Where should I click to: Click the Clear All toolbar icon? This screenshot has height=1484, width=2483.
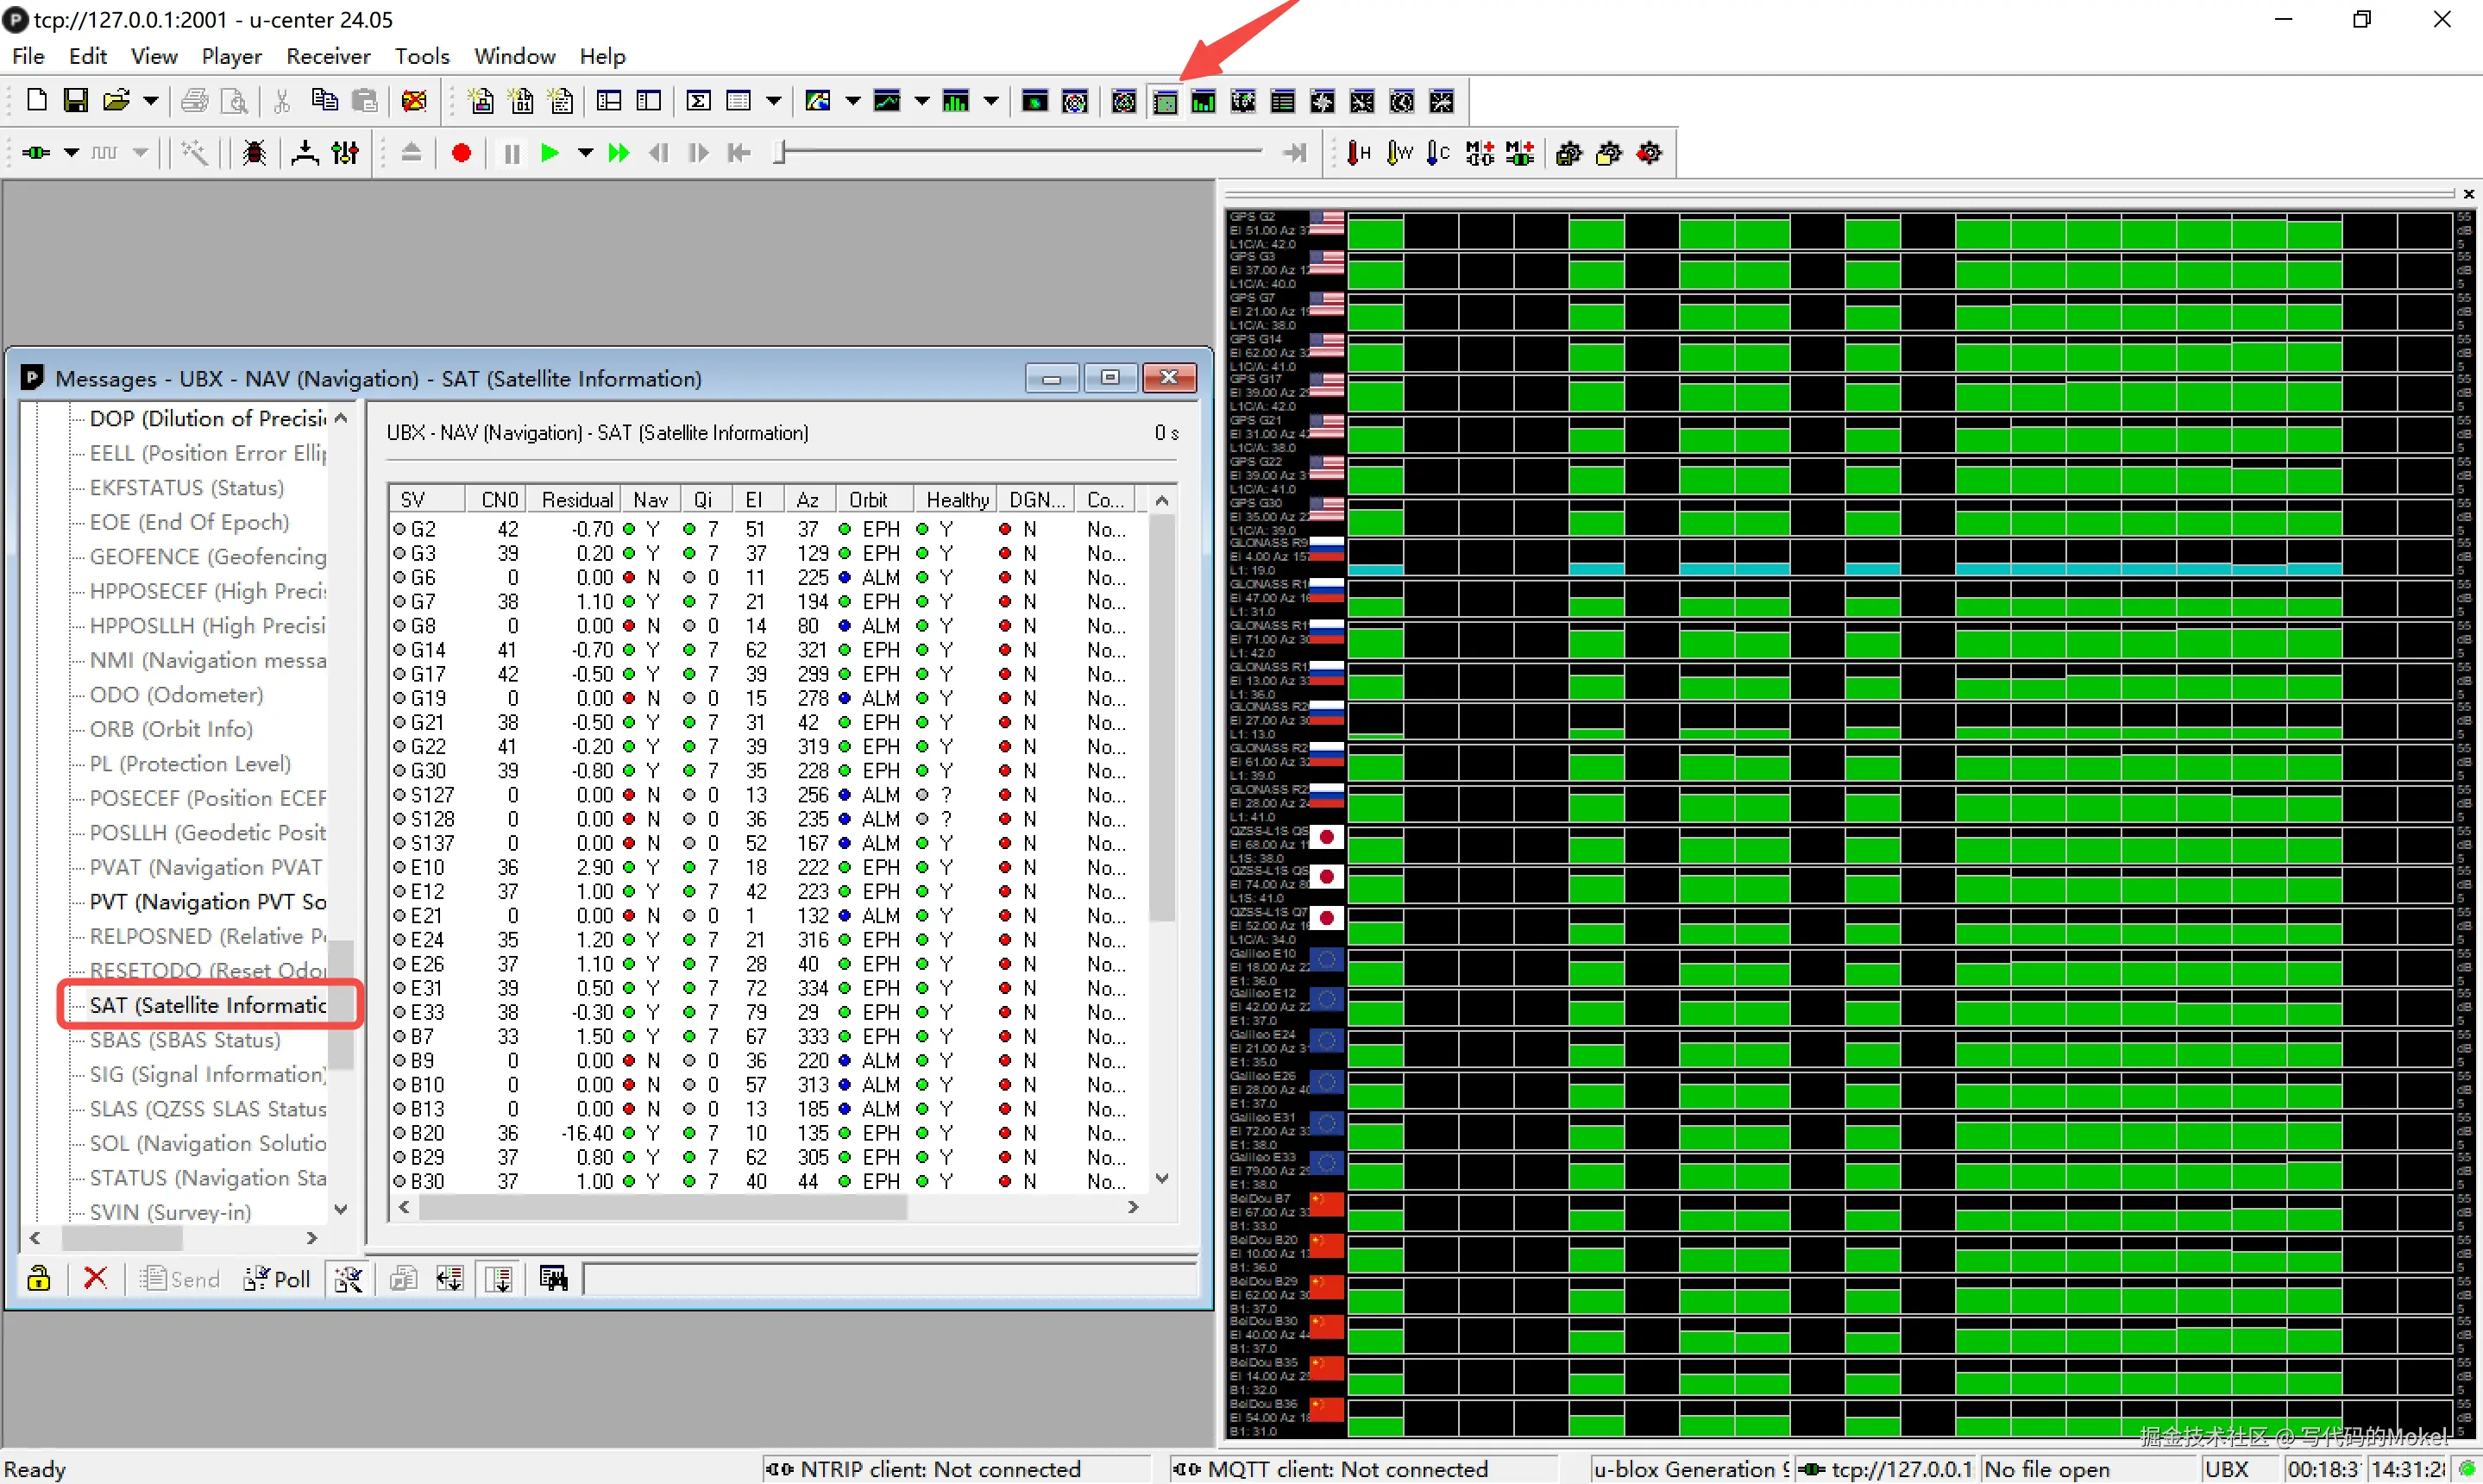[414, 101]
